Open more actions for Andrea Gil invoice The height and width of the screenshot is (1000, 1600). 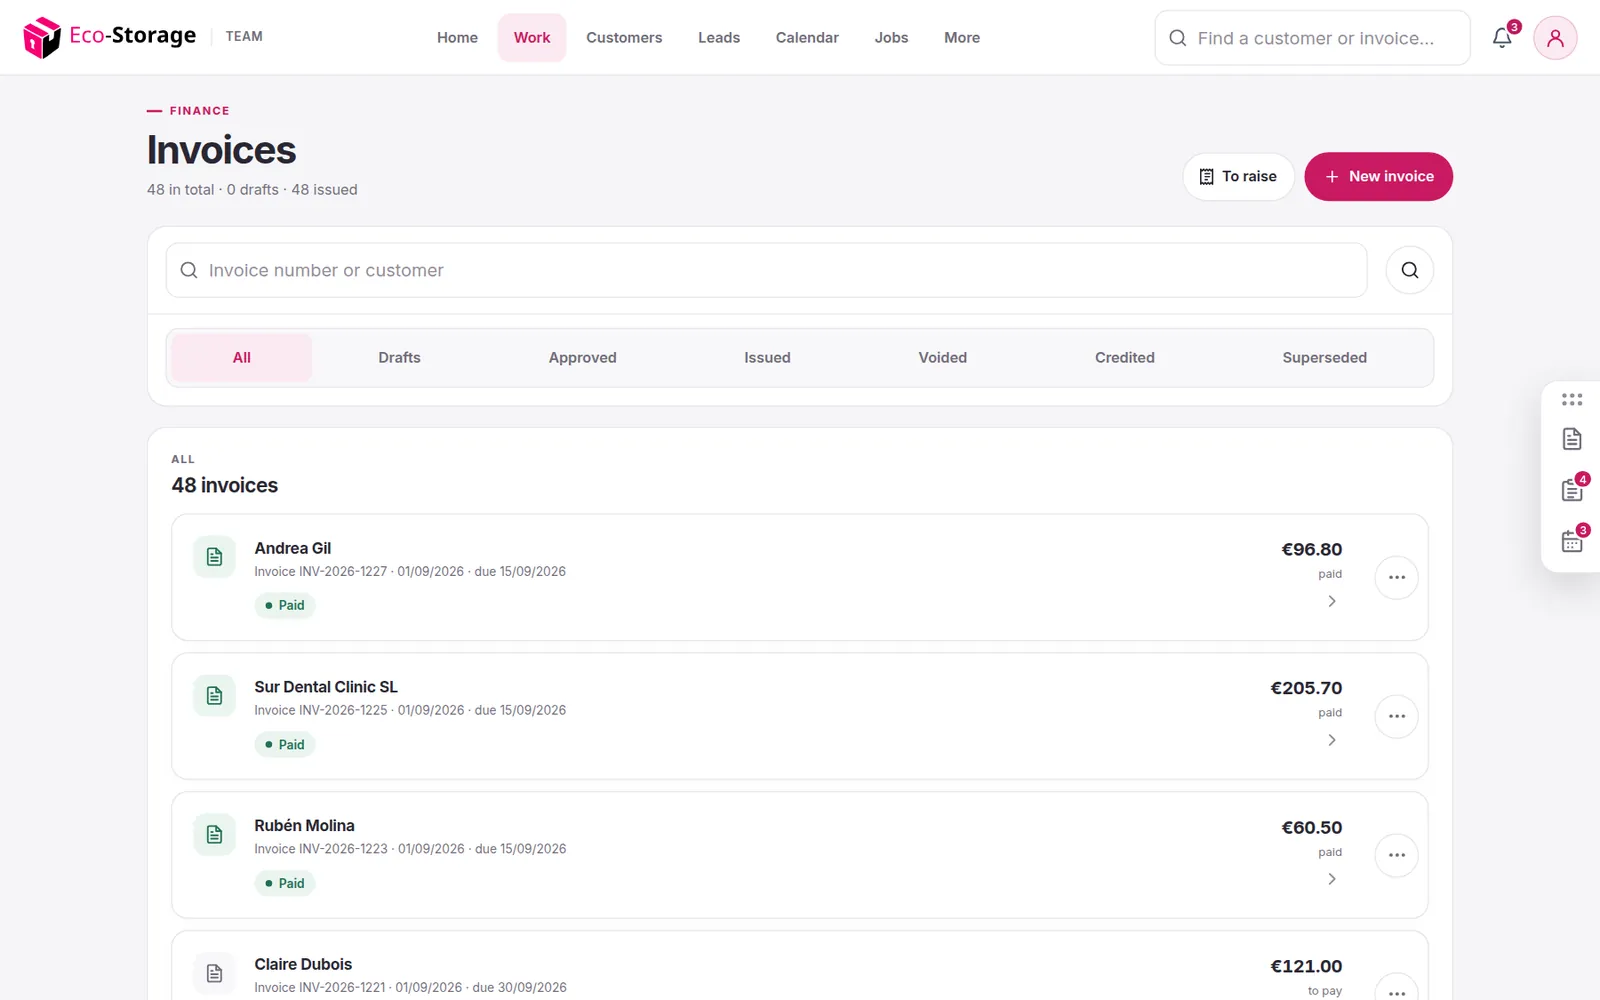pyautogui.click(x=1397, y=577)
